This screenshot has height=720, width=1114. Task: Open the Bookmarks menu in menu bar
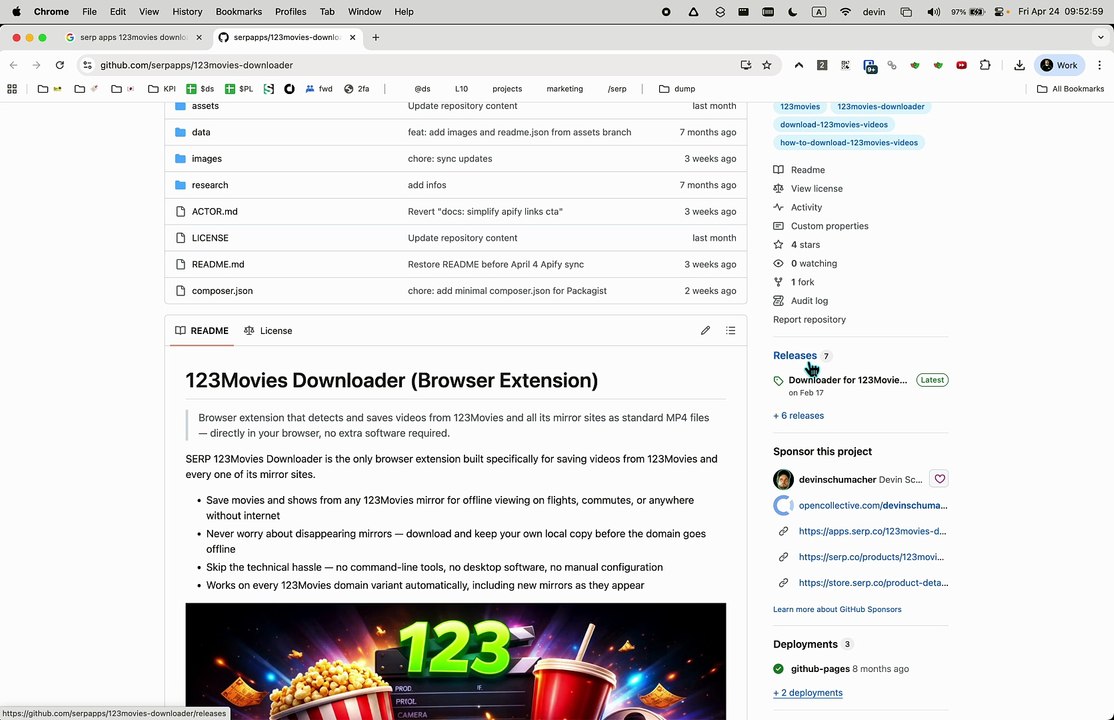click(239, 11)
